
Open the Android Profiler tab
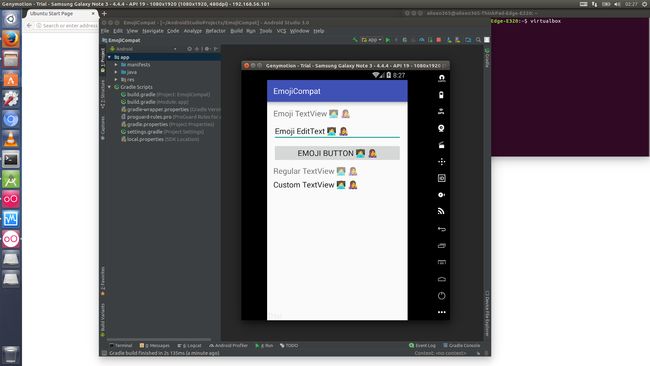(228, 346)
